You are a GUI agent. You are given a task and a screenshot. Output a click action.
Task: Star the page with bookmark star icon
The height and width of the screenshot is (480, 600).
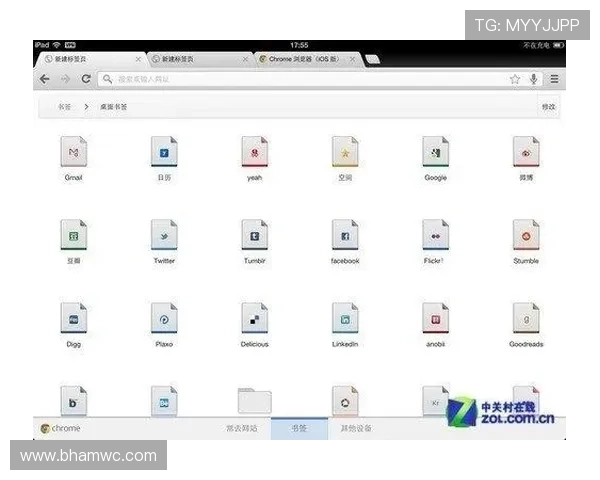click(x=515, y=79)
